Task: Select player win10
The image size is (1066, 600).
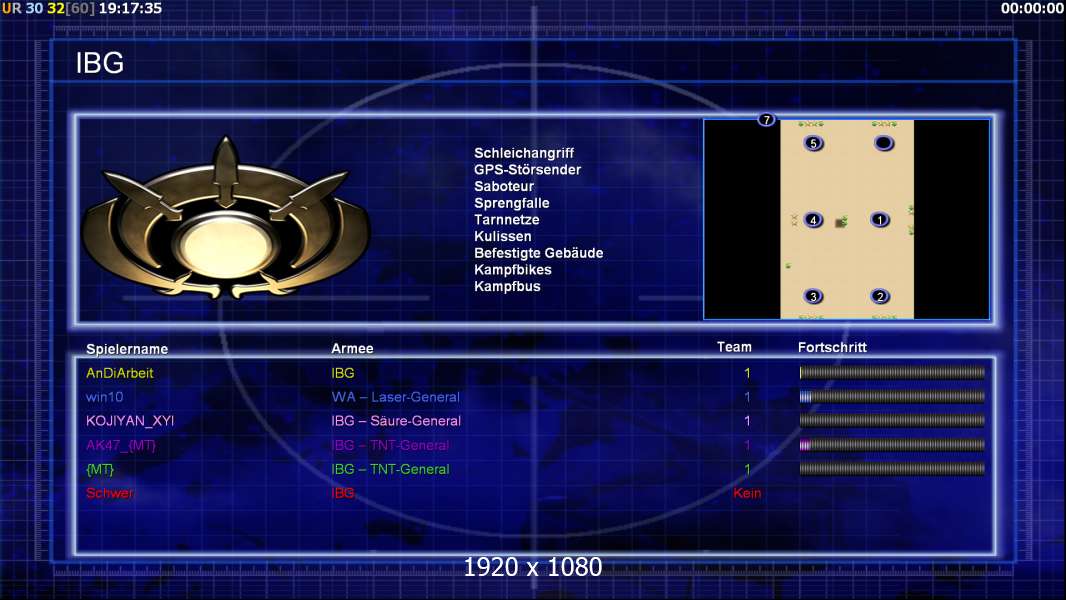Action: tap(105, 397)
